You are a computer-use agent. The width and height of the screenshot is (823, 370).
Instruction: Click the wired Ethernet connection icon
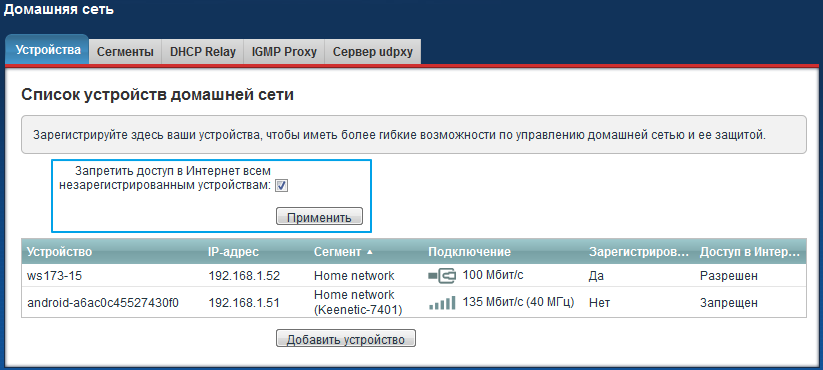443,275
